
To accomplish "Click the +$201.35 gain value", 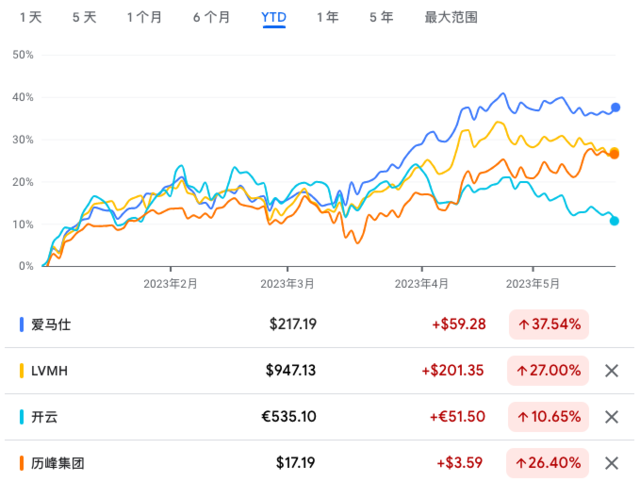I will [453, 370].
